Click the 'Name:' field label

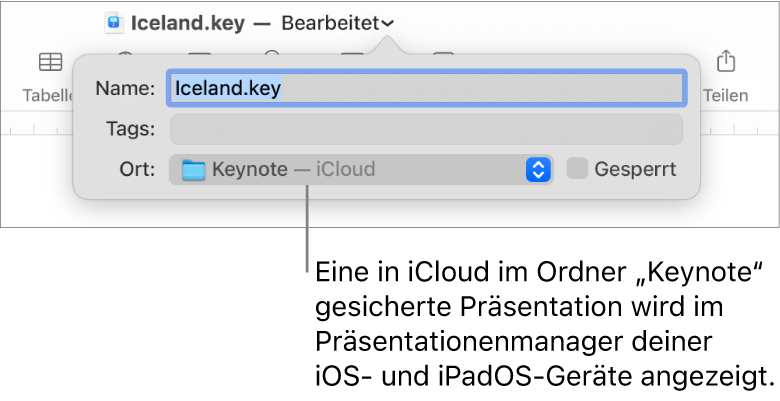tap(125, 88)
